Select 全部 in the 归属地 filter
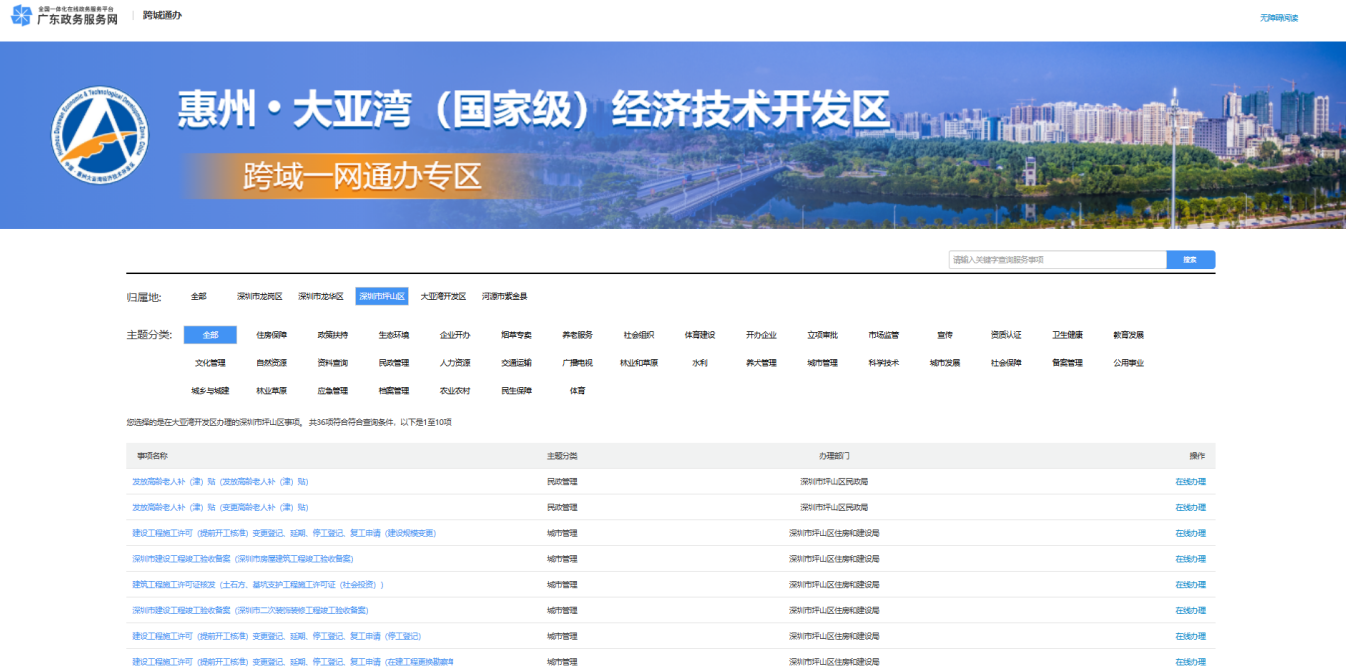This screenshot has width=1346, height=668. 199,297
